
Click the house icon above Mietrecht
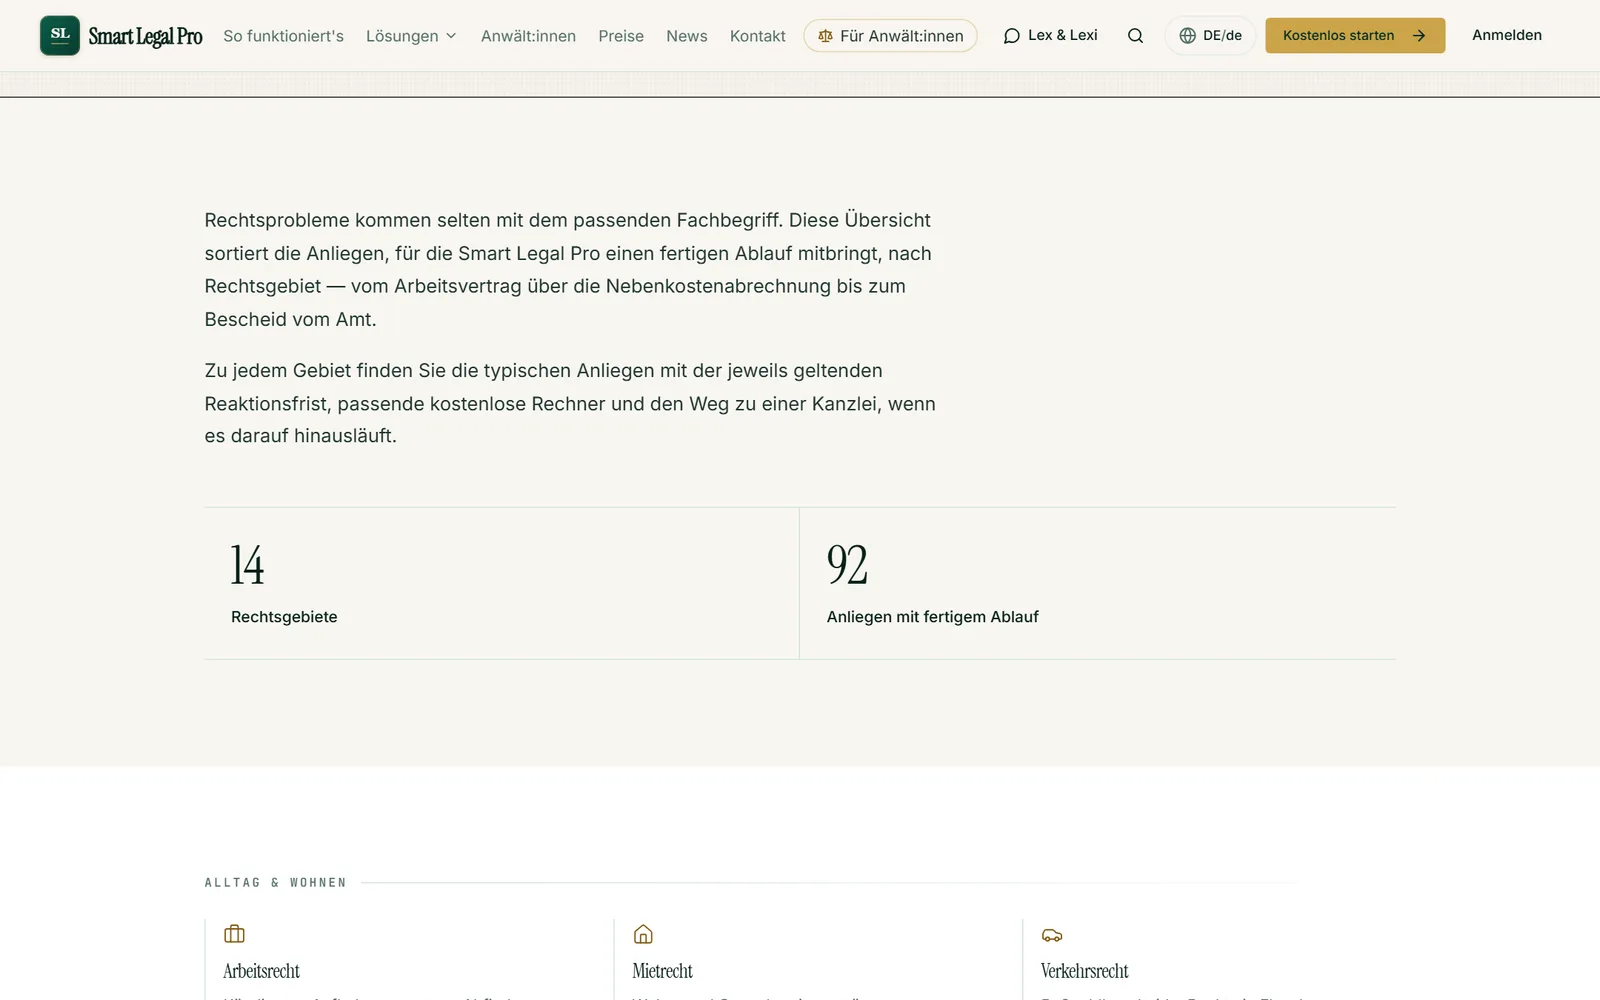click(643, 934)
